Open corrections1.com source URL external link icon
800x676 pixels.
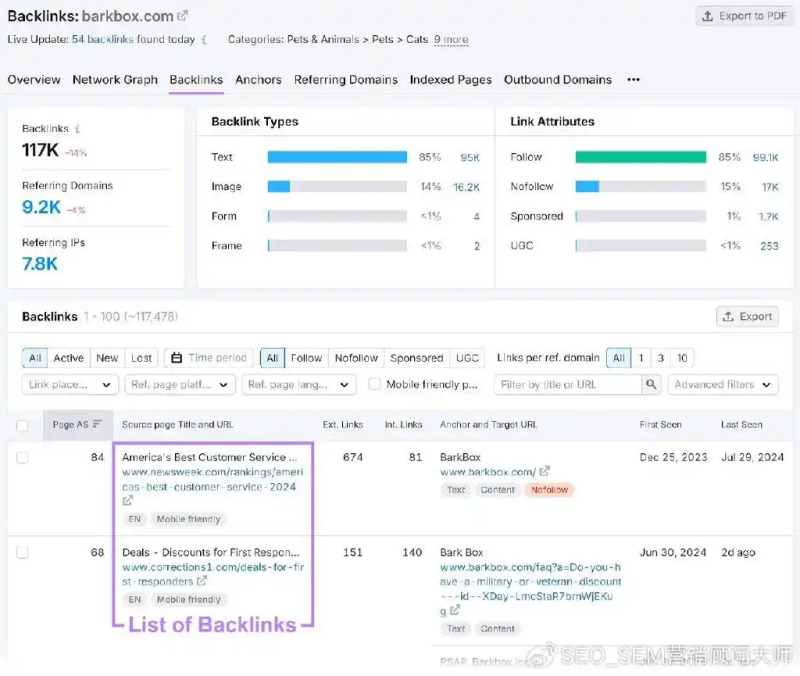202,581
